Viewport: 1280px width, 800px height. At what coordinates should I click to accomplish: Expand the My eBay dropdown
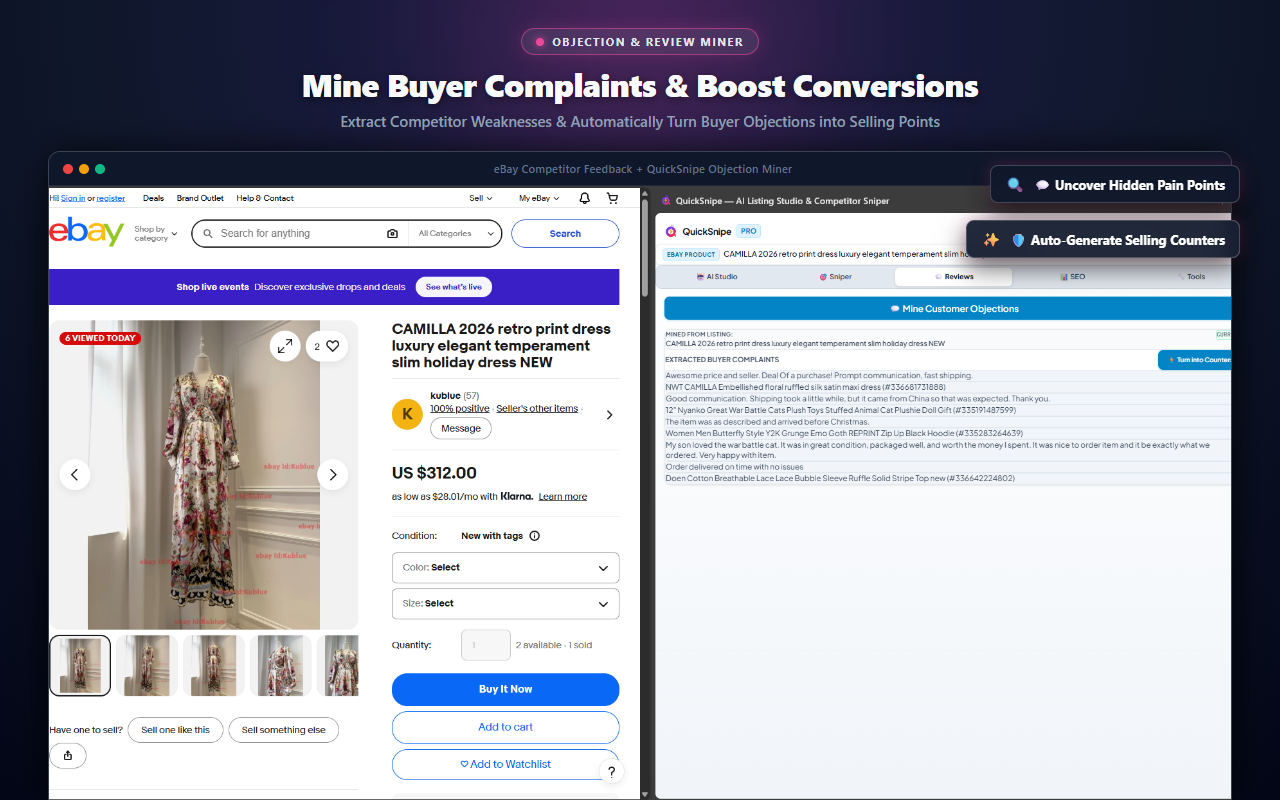coord(539,198)
